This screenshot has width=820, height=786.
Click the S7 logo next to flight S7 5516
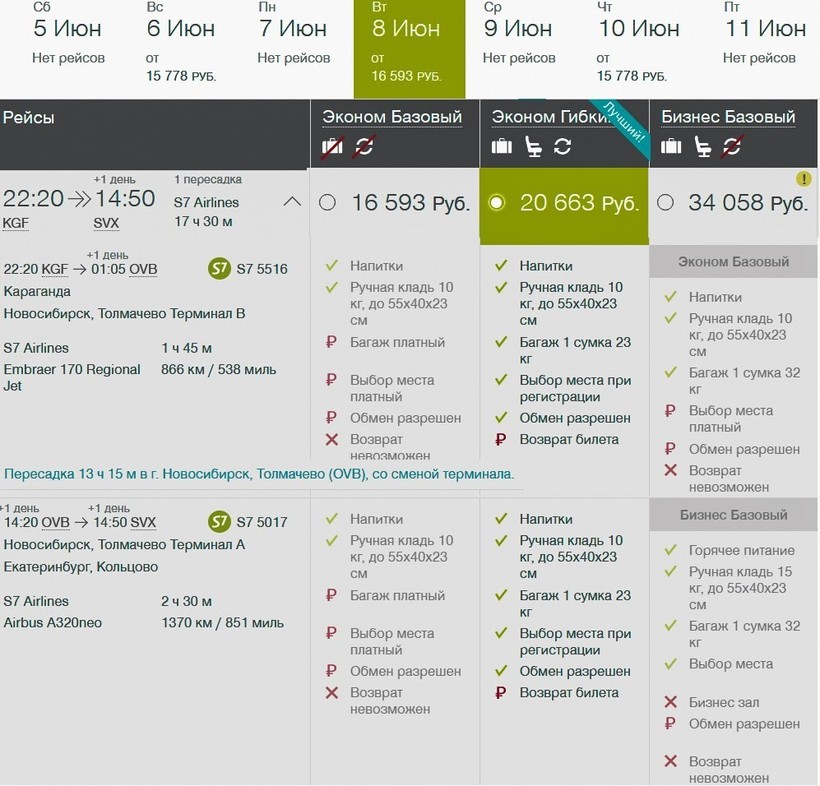coord(219,269)
